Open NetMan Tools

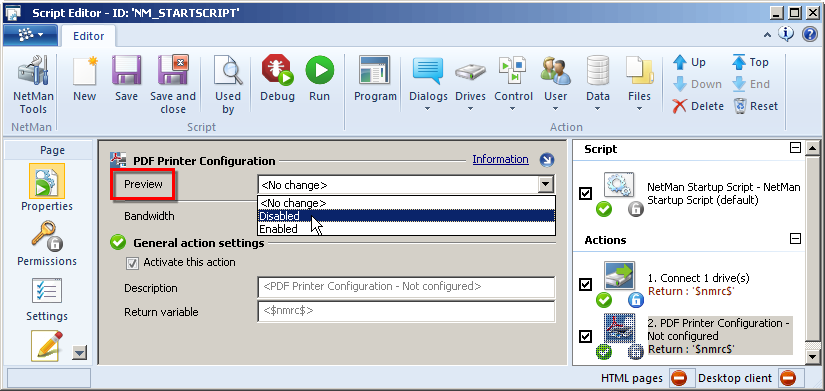point(33,85)
